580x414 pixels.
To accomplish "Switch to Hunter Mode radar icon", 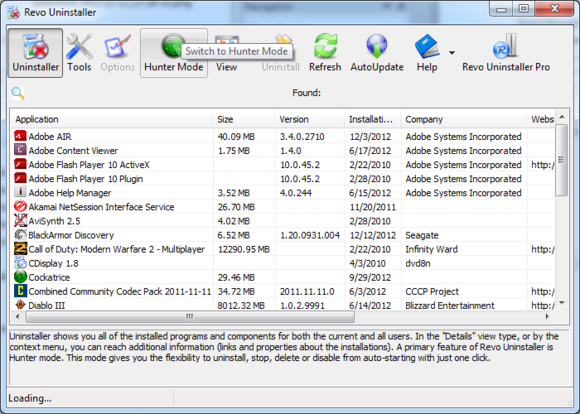I will tap(172, 46).
